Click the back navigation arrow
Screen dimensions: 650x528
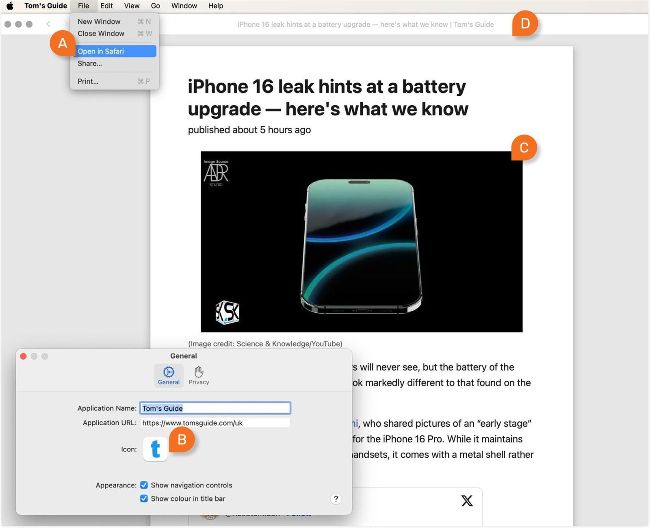[48, 23]
